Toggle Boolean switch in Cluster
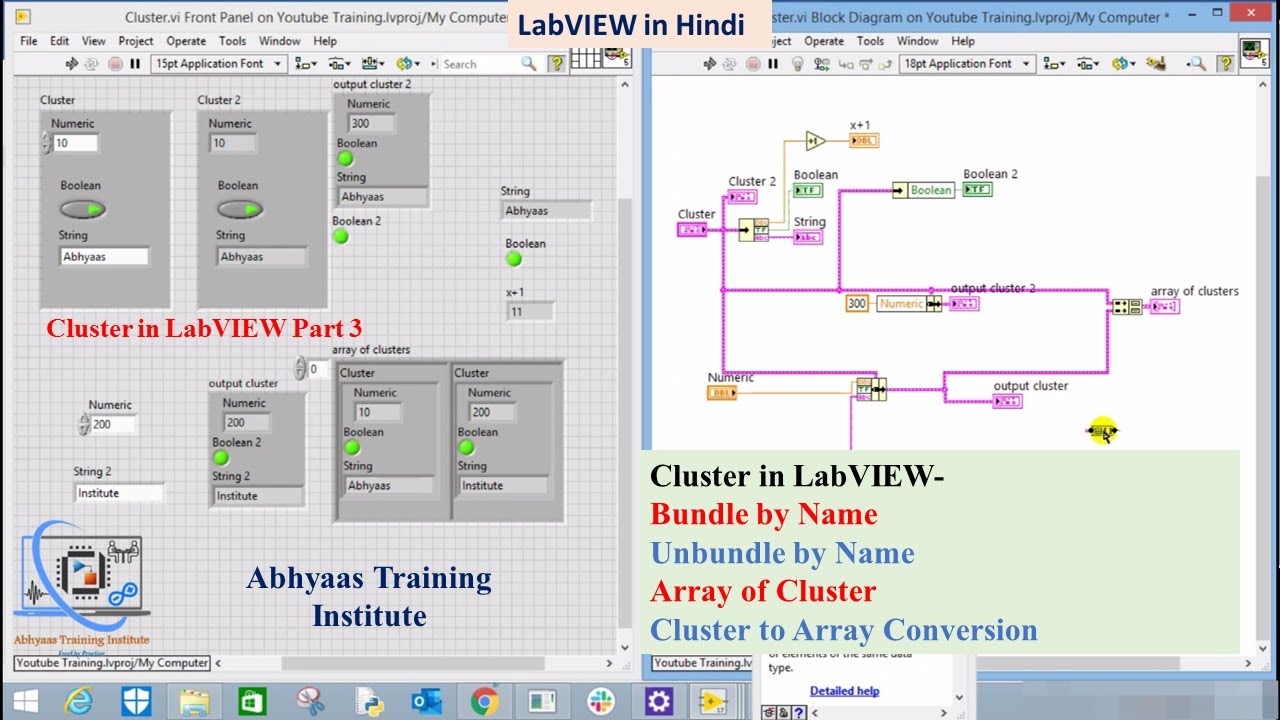This screenshot has width=1280, height=720. (82, 209)
